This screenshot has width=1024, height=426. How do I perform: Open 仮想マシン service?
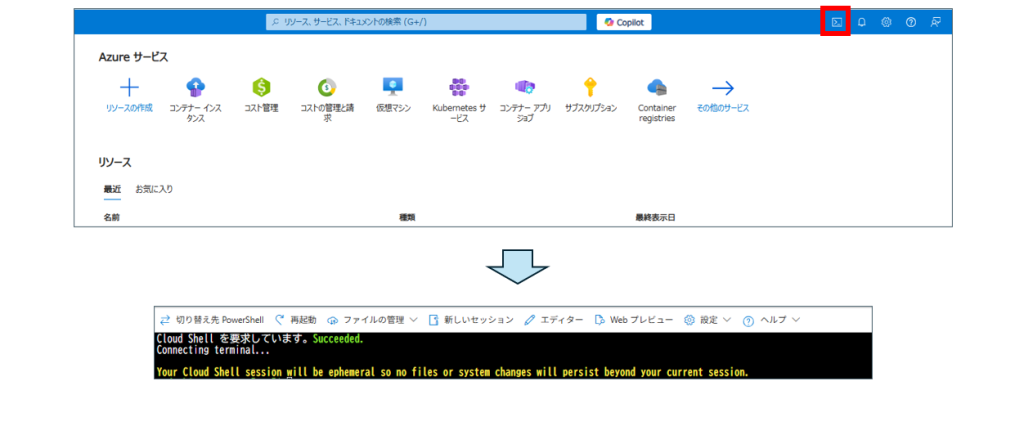[393, 96]
